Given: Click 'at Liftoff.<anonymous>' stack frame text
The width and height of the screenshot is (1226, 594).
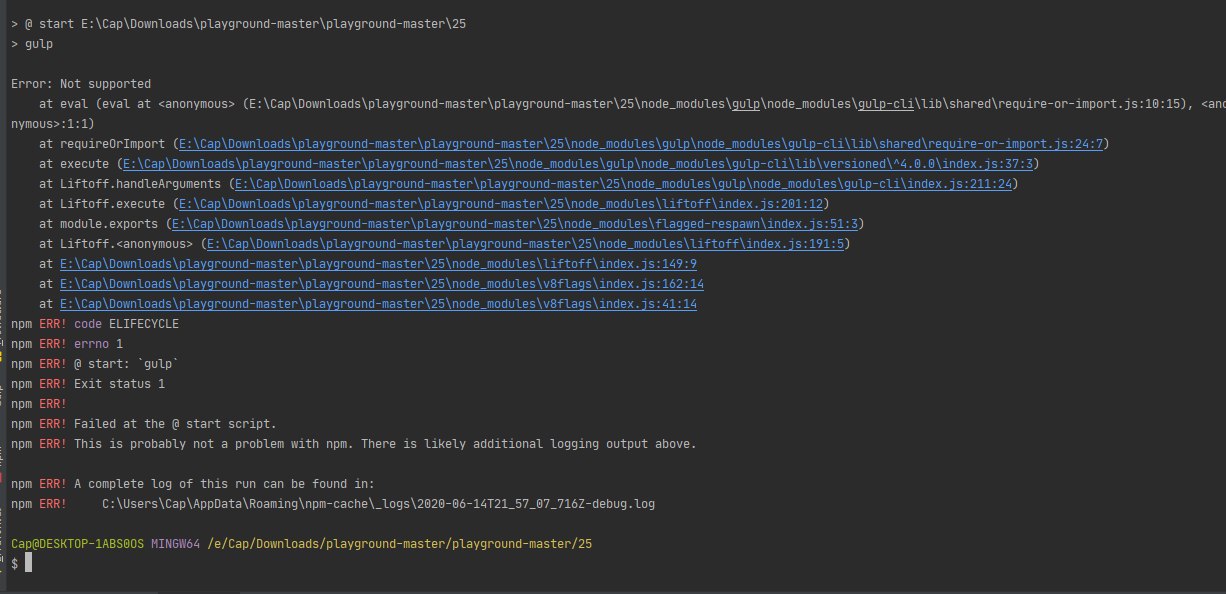Looking at the screenshot, I should tap(116, 243).
